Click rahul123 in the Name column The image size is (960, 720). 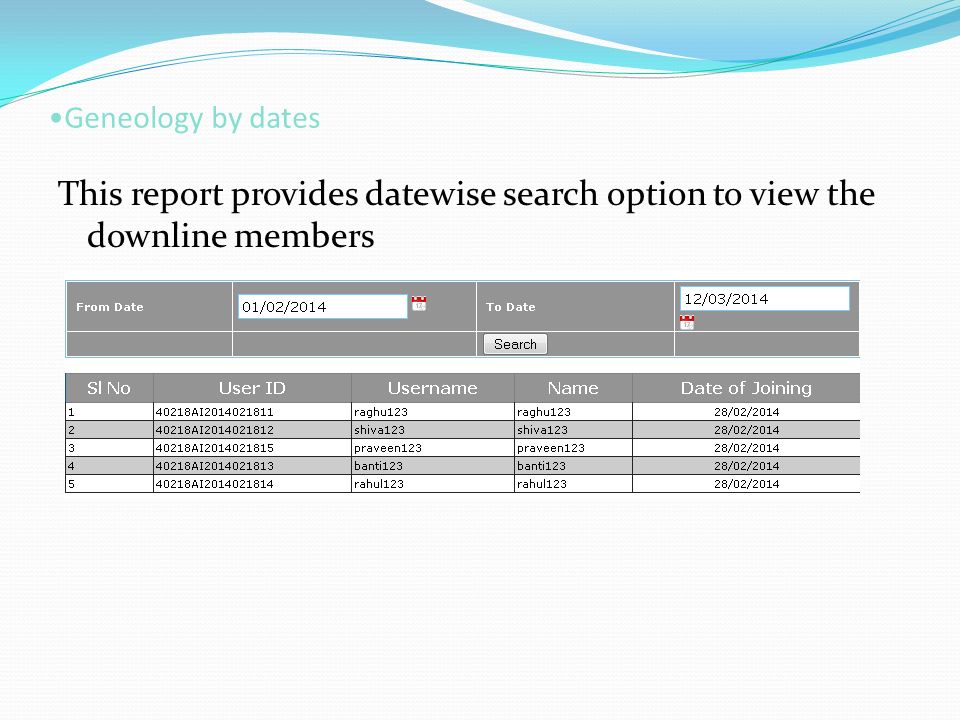coord(542,484)
